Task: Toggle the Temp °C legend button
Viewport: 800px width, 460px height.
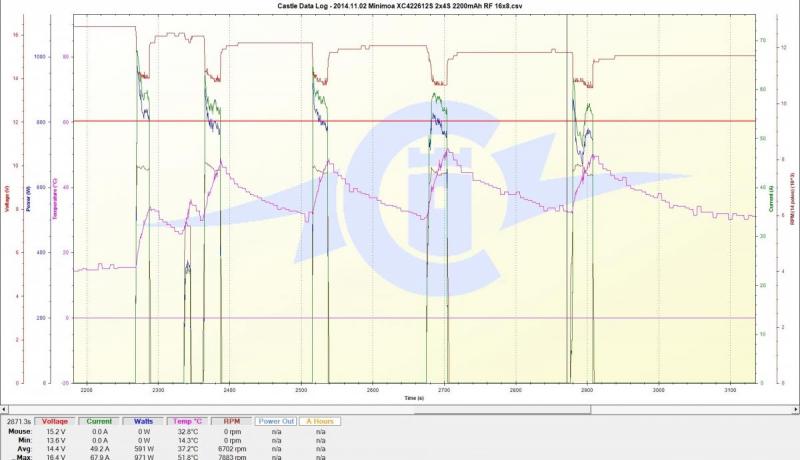Action: coord(187,422)
